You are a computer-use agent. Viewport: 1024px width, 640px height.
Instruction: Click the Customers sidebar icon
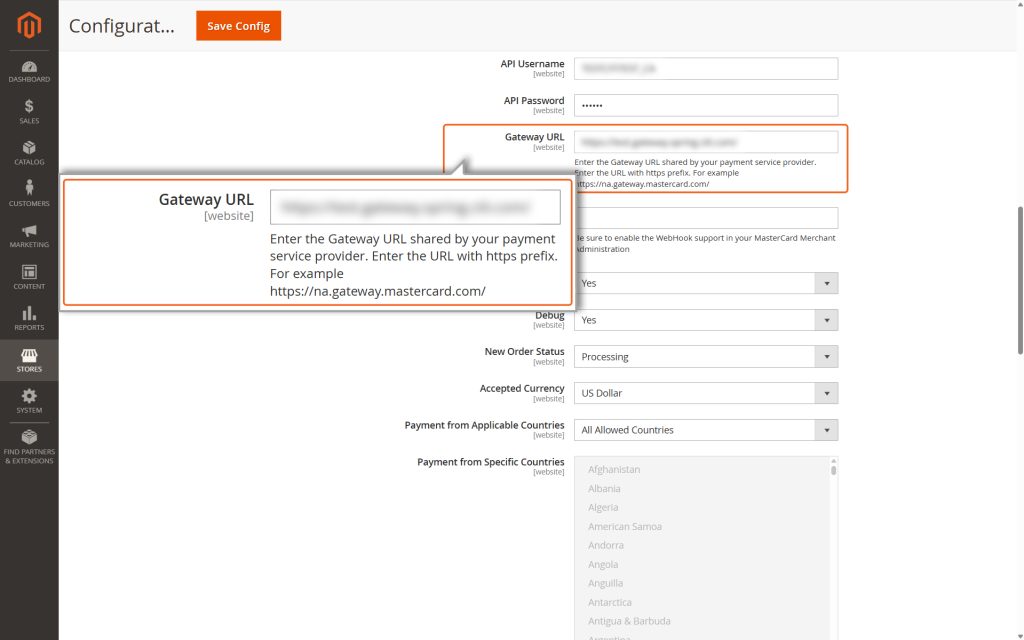pyautogui.click(x=28, y=193)
